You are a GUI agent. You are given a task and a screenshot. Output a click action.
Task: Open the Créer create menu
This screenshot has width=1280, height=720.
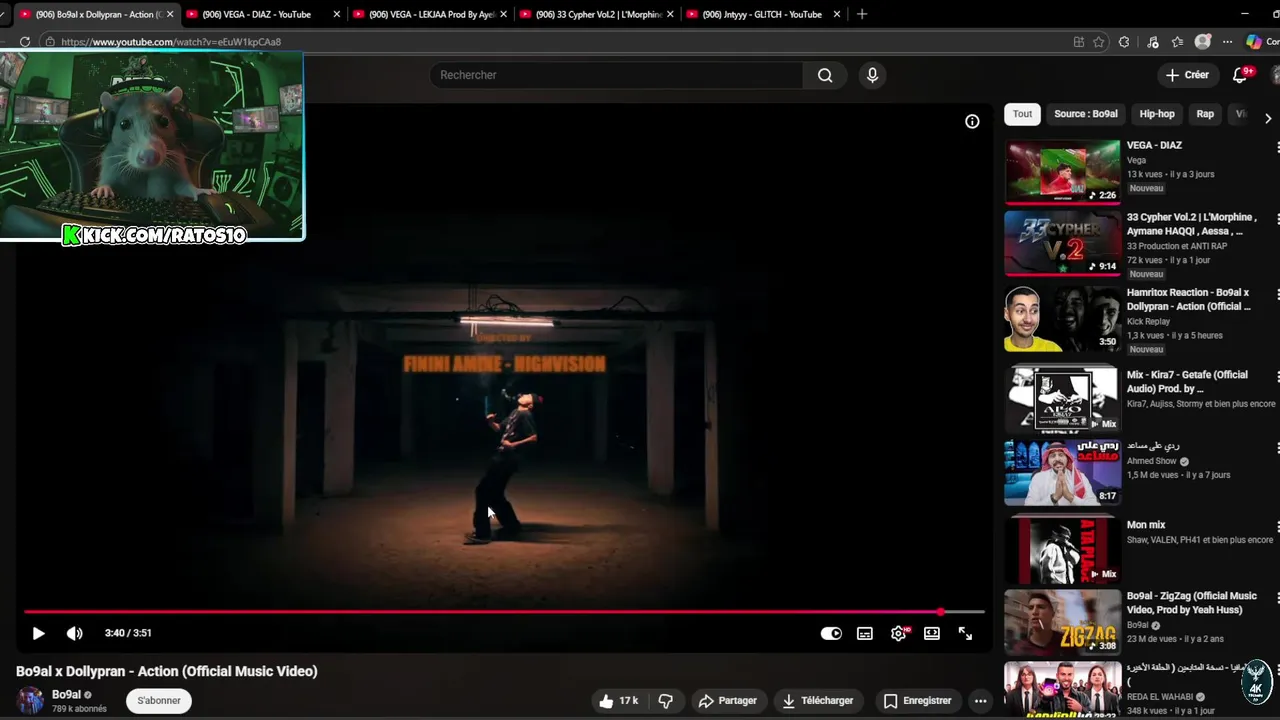click(x=1187, y=75)
